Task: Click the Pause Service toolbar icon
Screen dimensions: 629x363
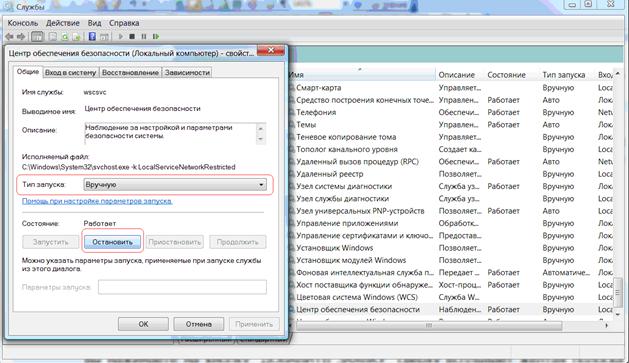Action: pyautogui.click(x=144, y=37)
